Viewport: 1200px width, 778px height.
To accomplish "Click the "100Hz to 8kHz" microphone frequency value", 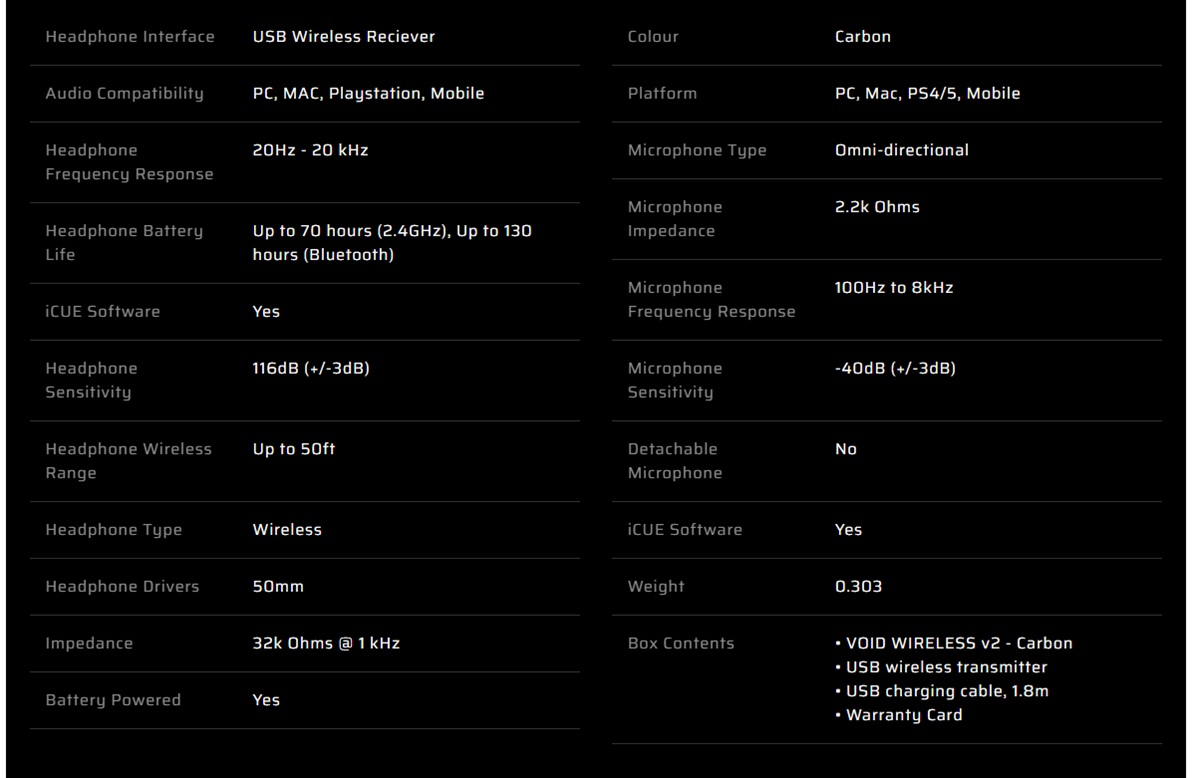I will click(893, 288).
